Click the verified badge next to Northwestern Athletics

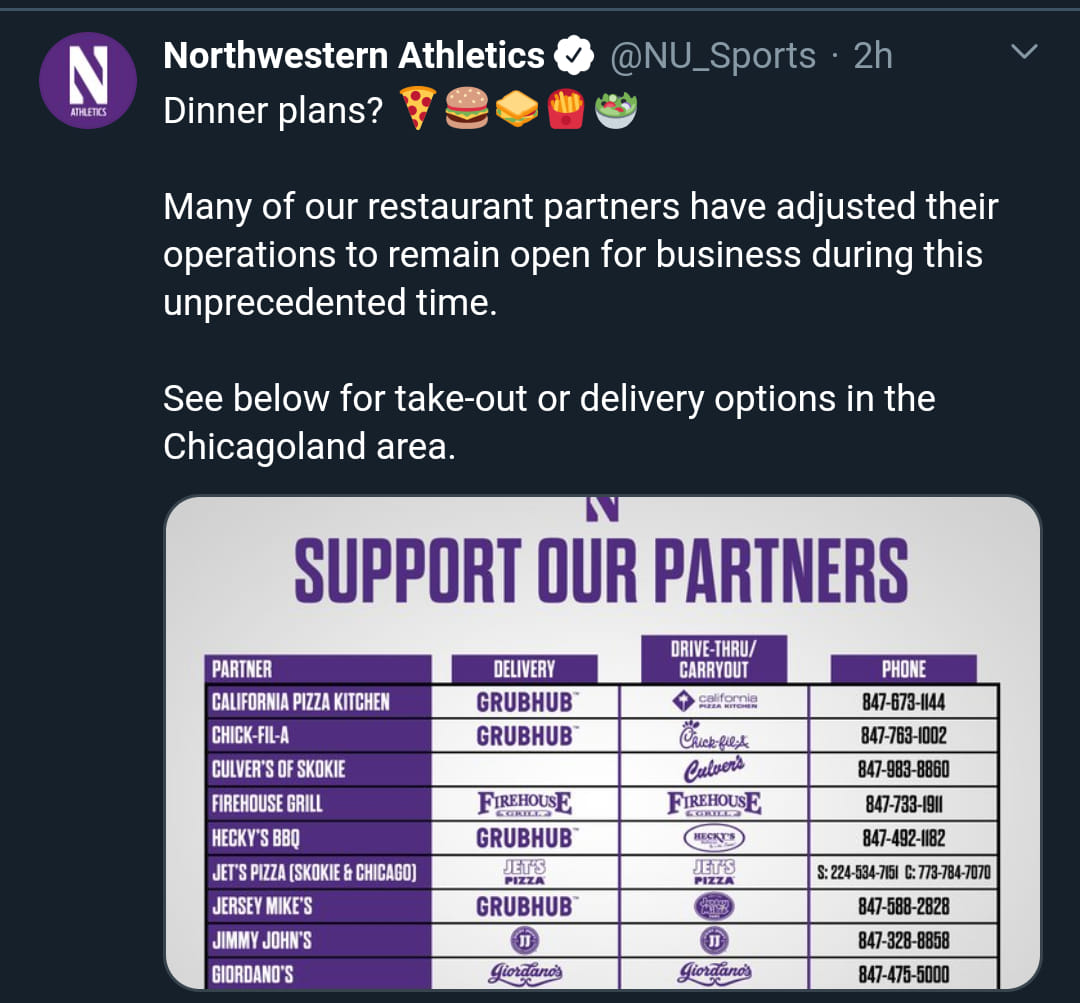click(x=574, y=56)
